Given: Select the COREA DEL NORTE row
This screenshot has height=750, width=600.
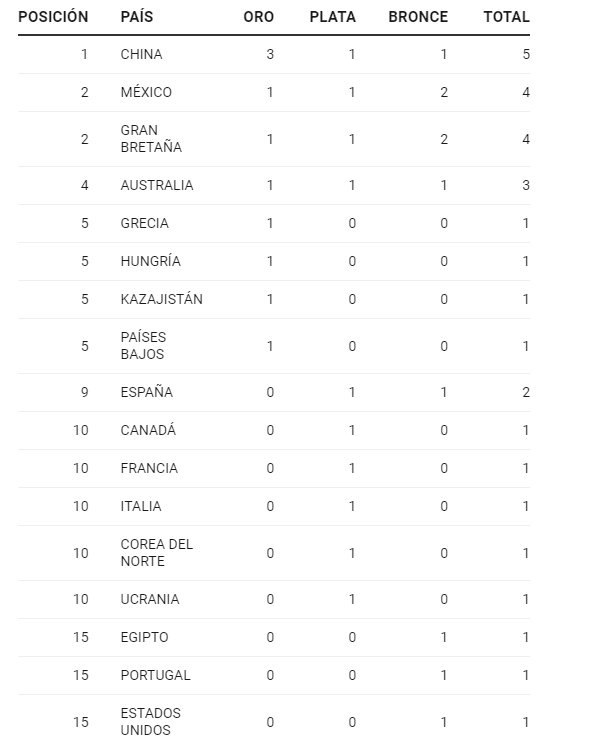Looking at the screenshot, I should coord(156,553).
